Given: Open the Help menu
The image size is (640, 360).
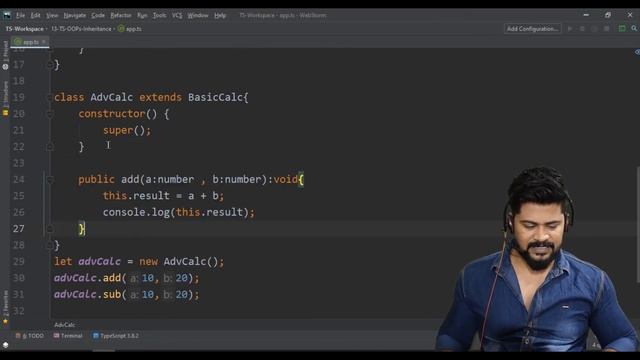Looking at the screenshot, I should click(x=220, y=16).
